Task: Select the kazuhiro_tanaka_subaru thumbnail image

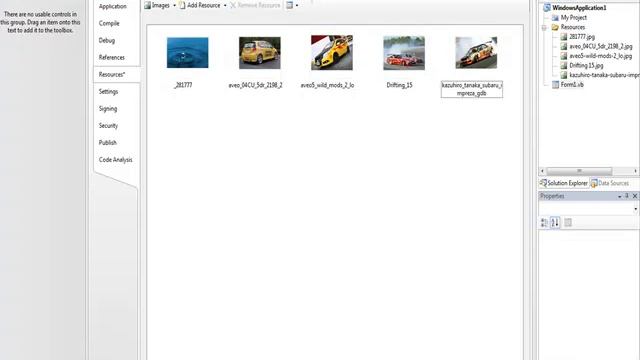Action: pos(476,53)
